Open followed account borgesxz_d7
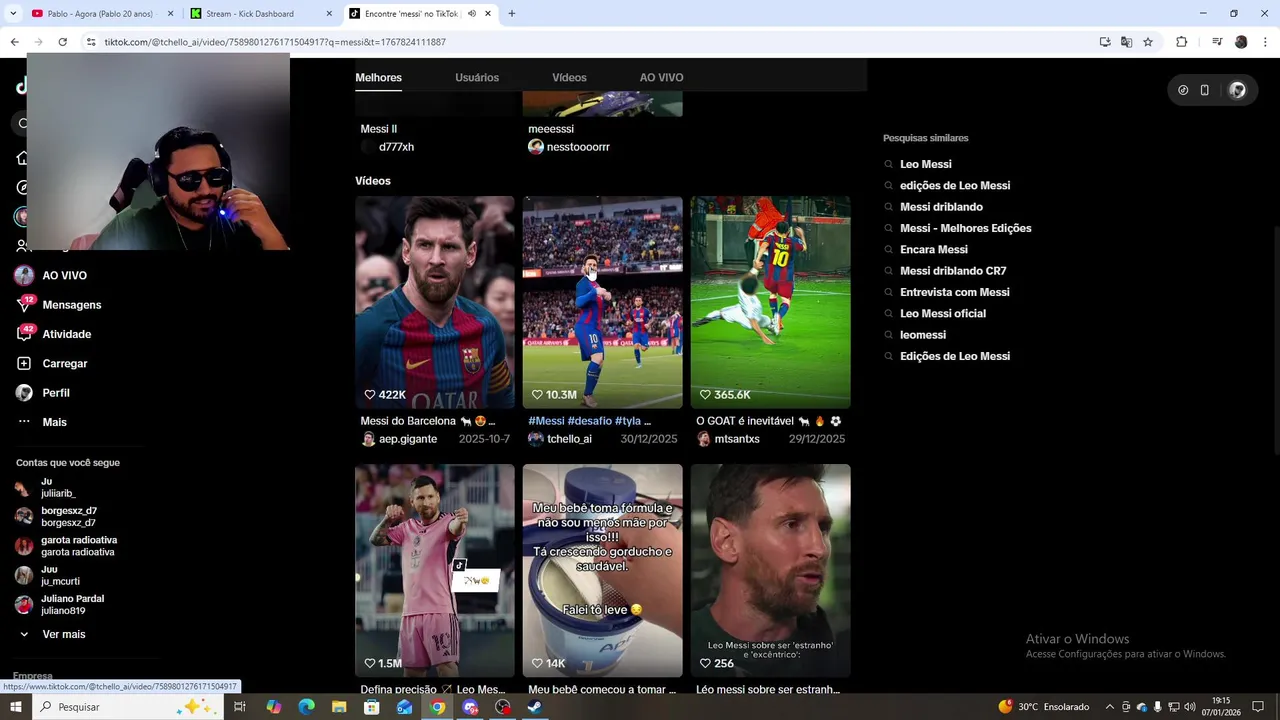The image size is (1280, 720). 69,517
